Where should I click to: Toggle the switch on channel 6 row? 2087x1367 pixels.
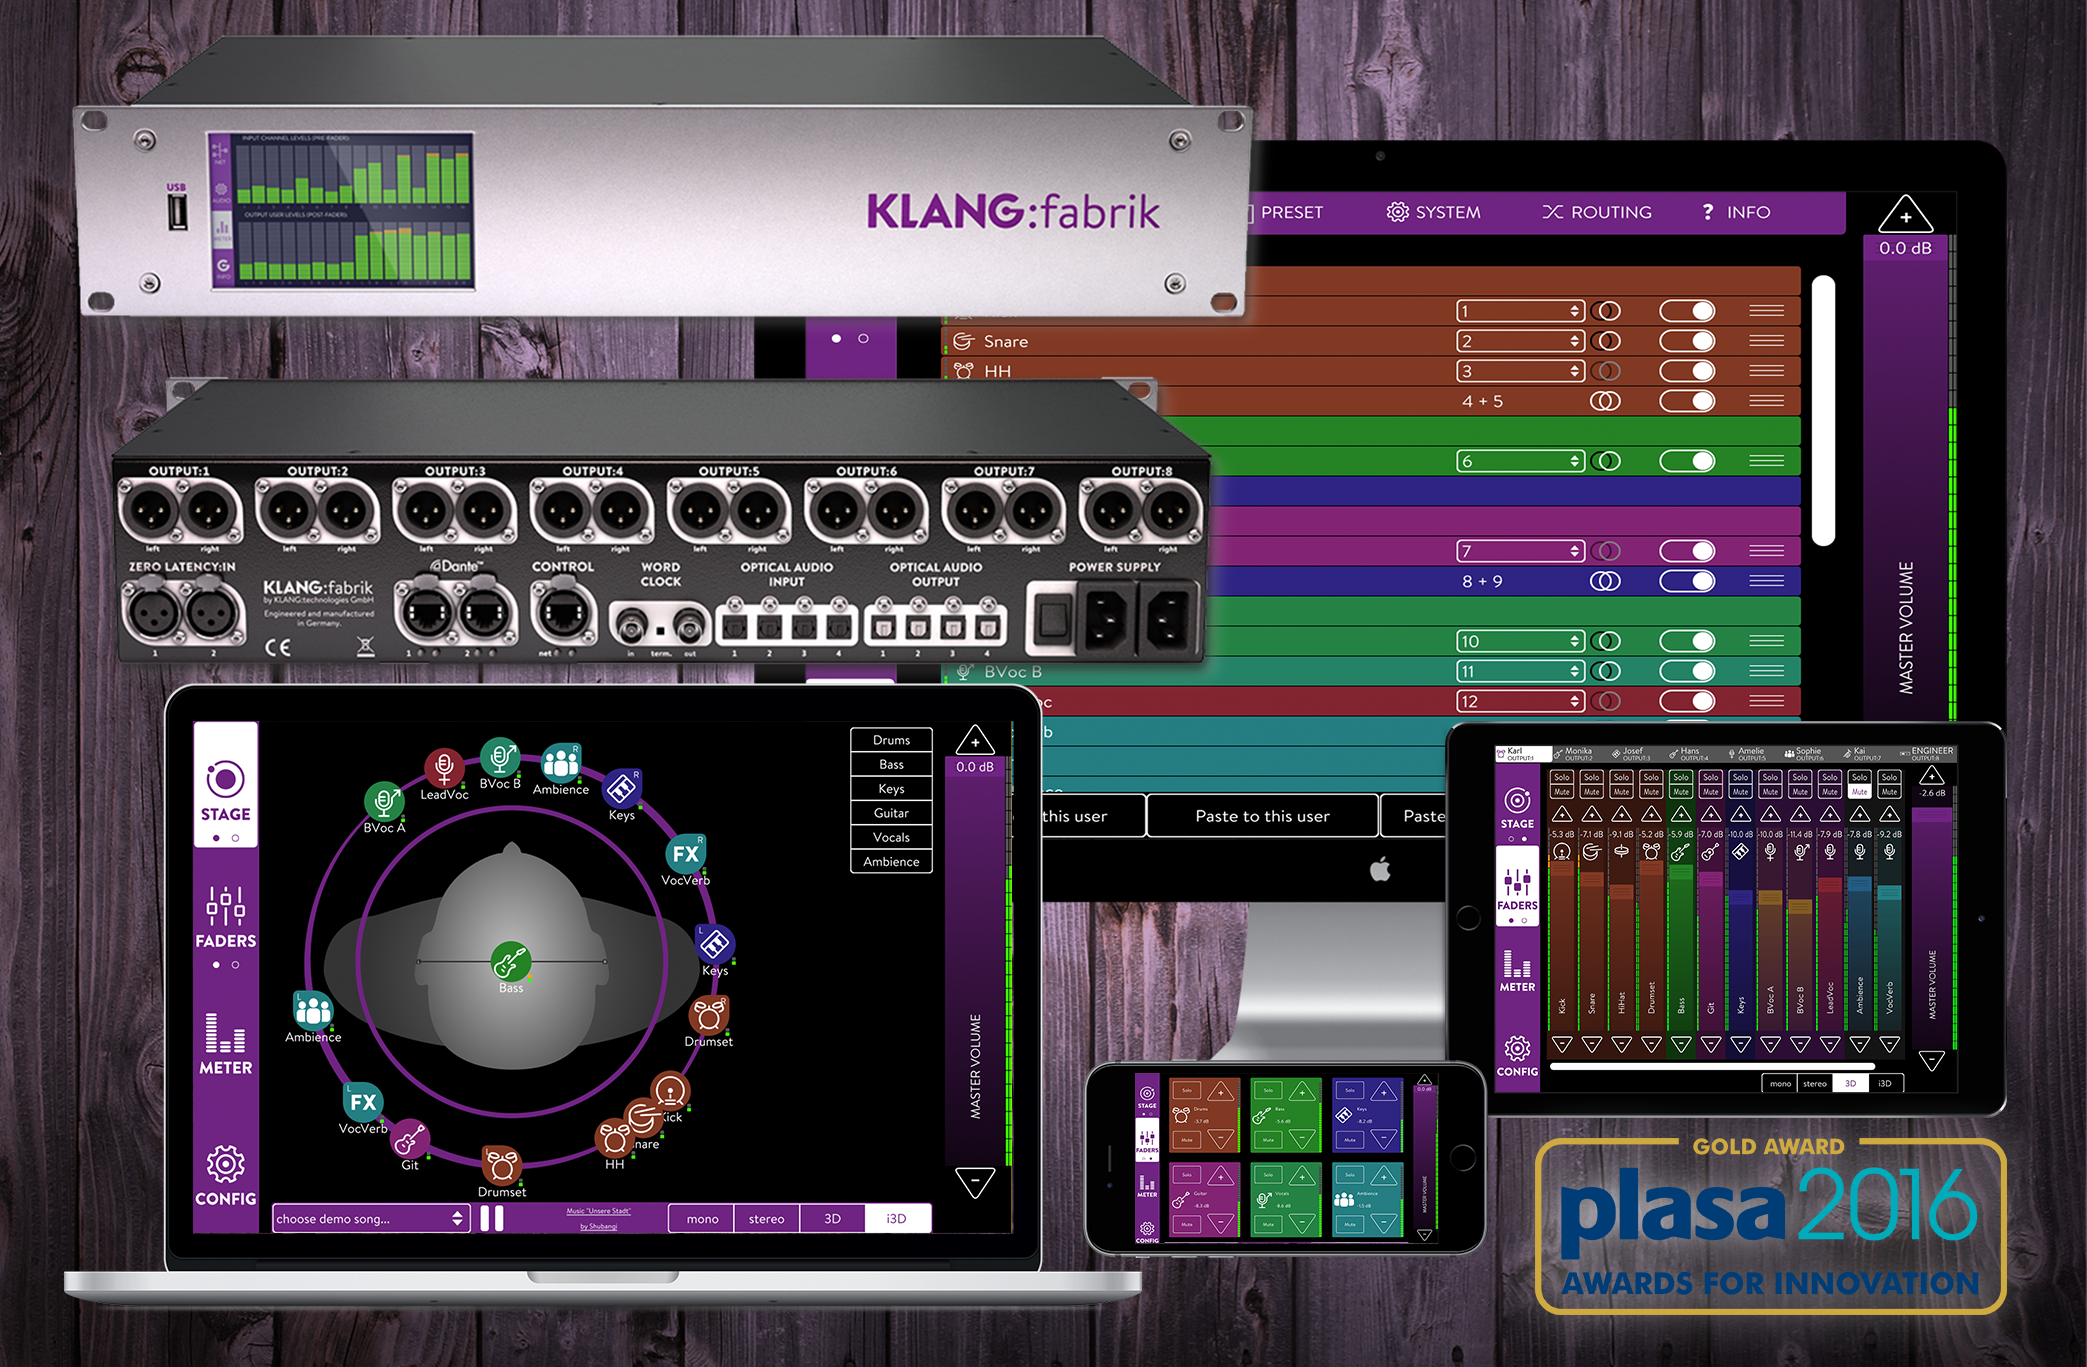pos(1687,461)
